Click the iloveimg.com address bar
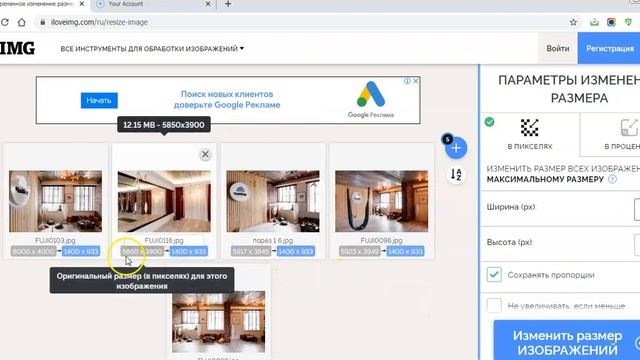The height and width of the screenshot is (360, 640). 302,22
